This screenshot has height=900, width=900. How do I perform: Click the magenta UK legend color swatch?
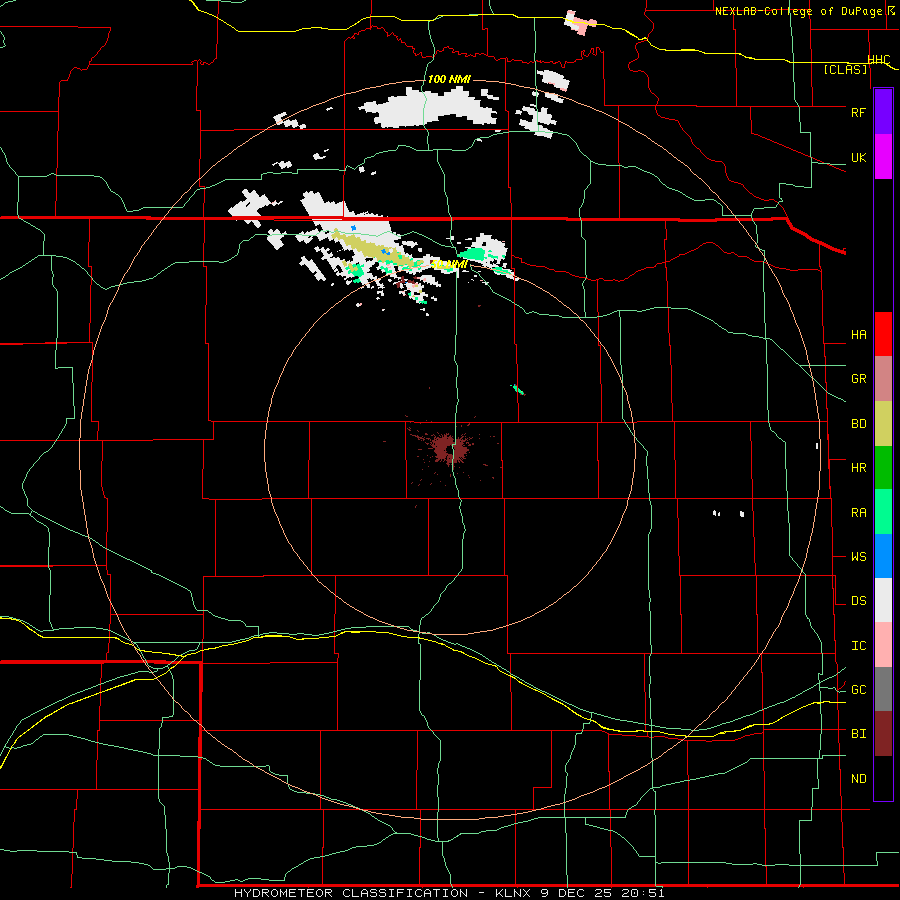point(883,157)
